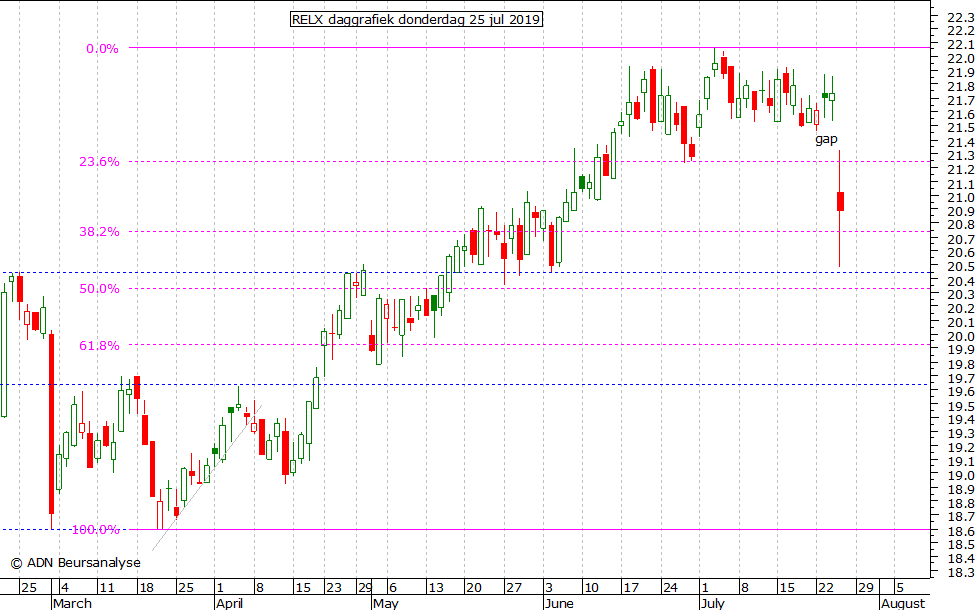
Task: Click the 'gap' annotation text
Action: [x=826, y=139]
